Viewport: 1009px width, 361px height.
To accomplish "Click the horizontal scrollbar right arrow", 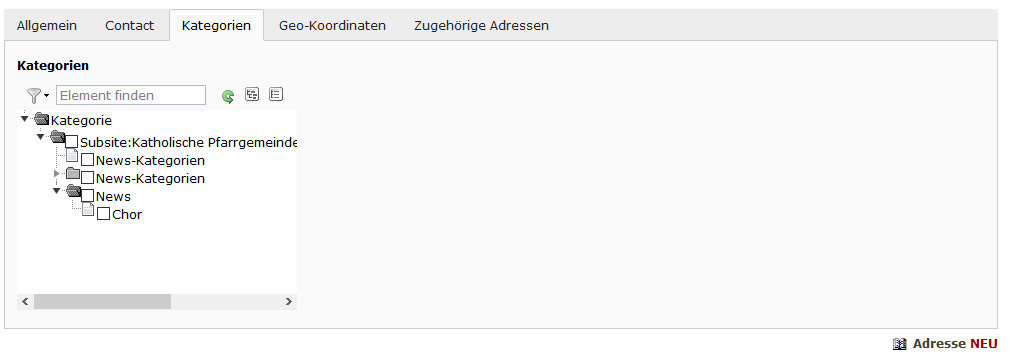I will tap(289, 301).
